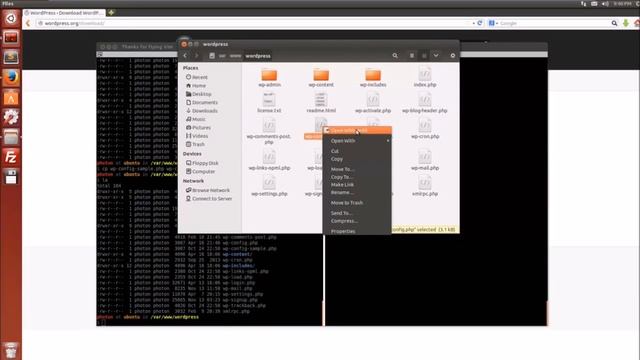
Task: Select the wp-activate.php file
Action: coord(373,103)
